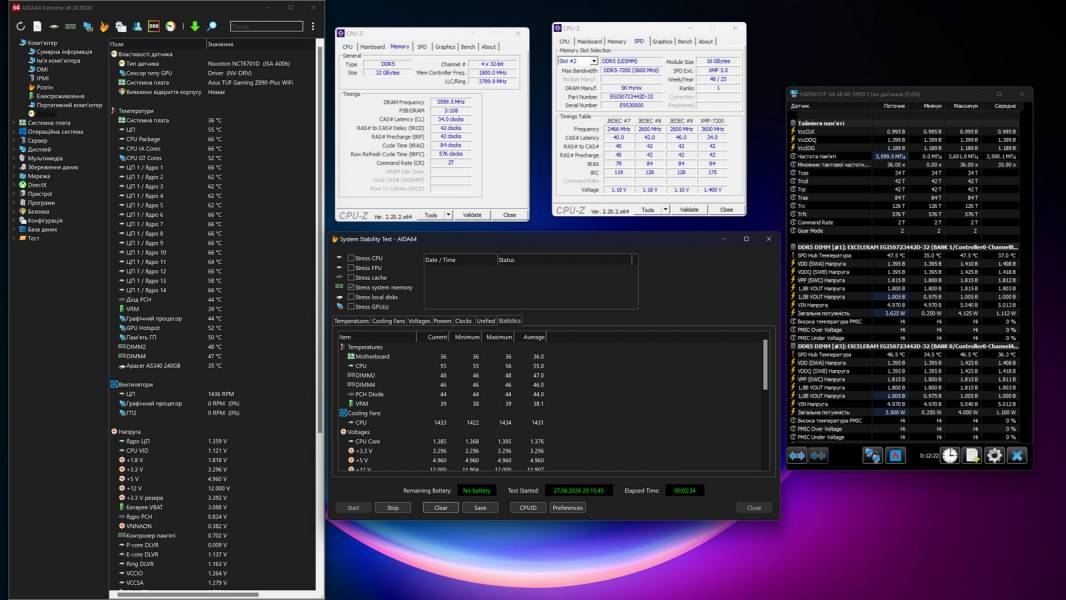Click HWiNFO clock reset timer icon
Image resolution: width=1066 pixels, height=600 pixels.
[x=950, y=455]
